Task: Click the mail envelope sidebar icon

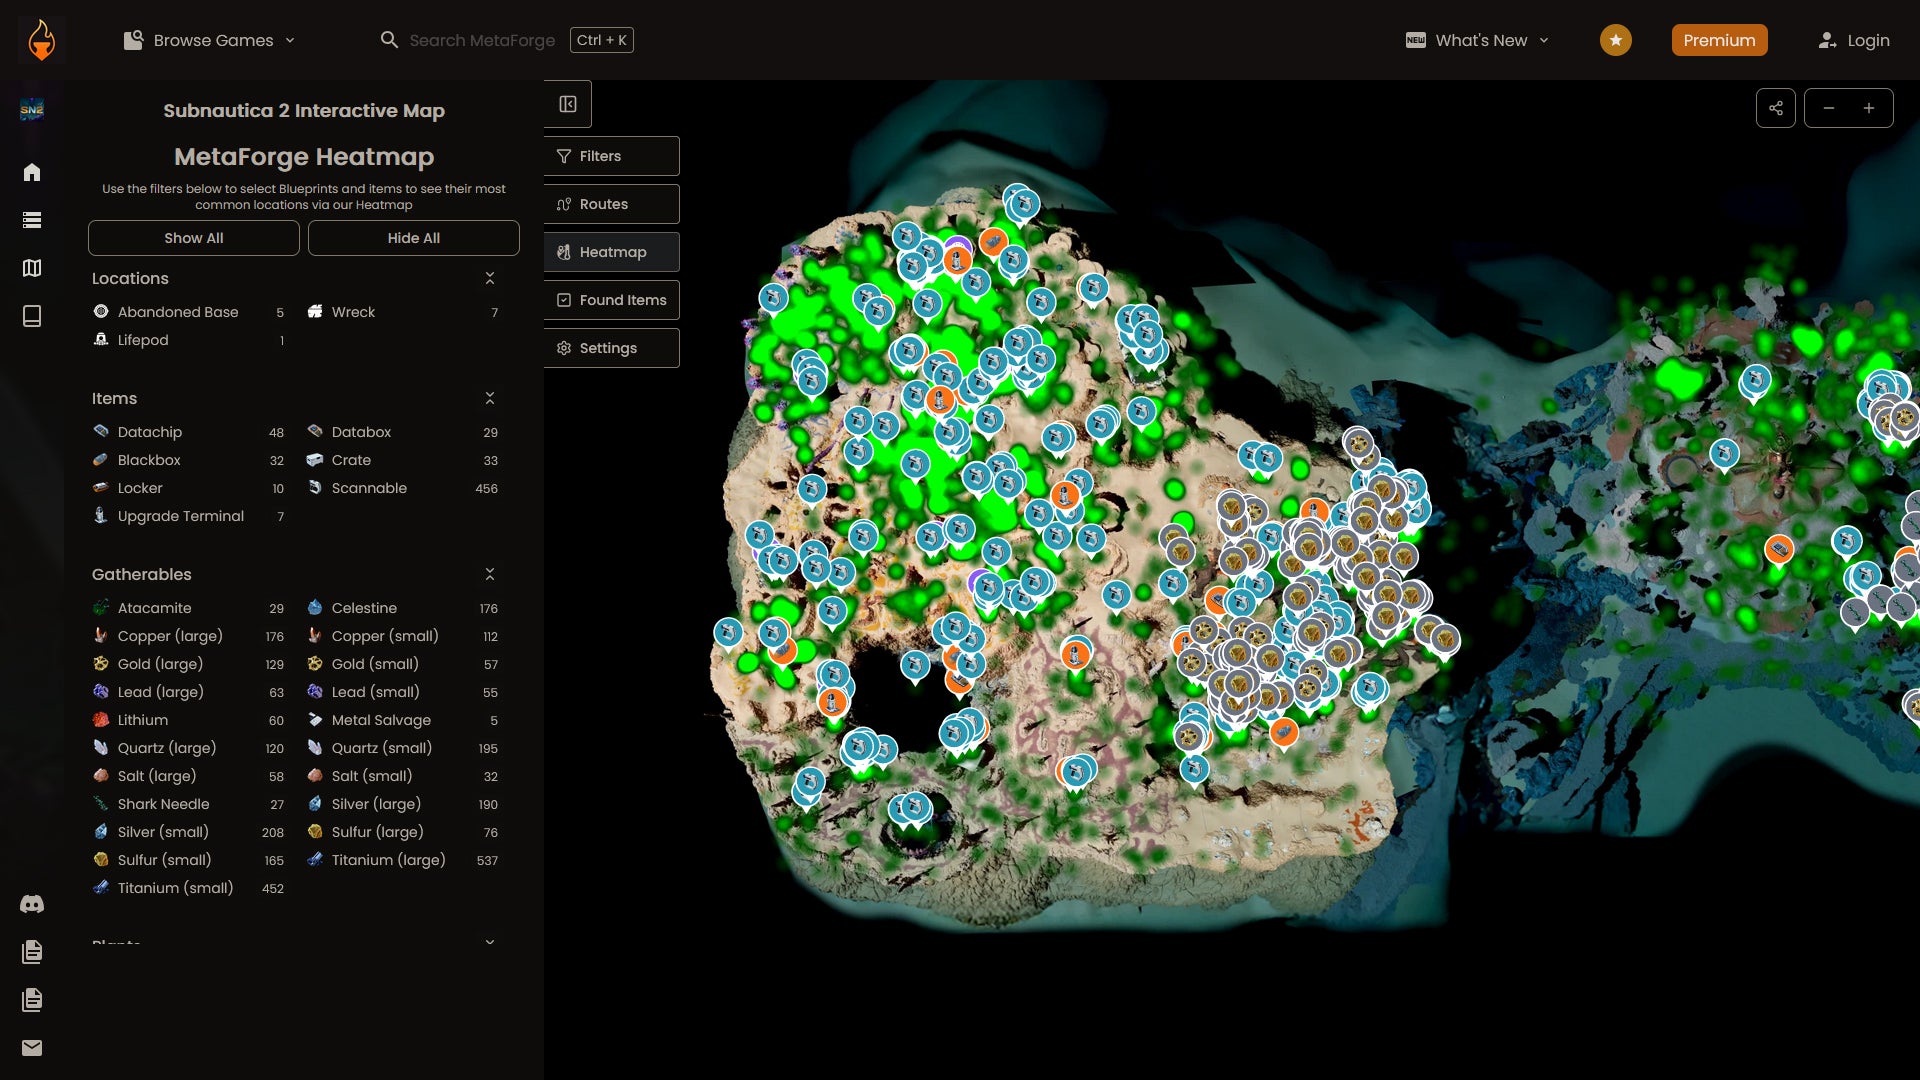Action: (32, 1048)
